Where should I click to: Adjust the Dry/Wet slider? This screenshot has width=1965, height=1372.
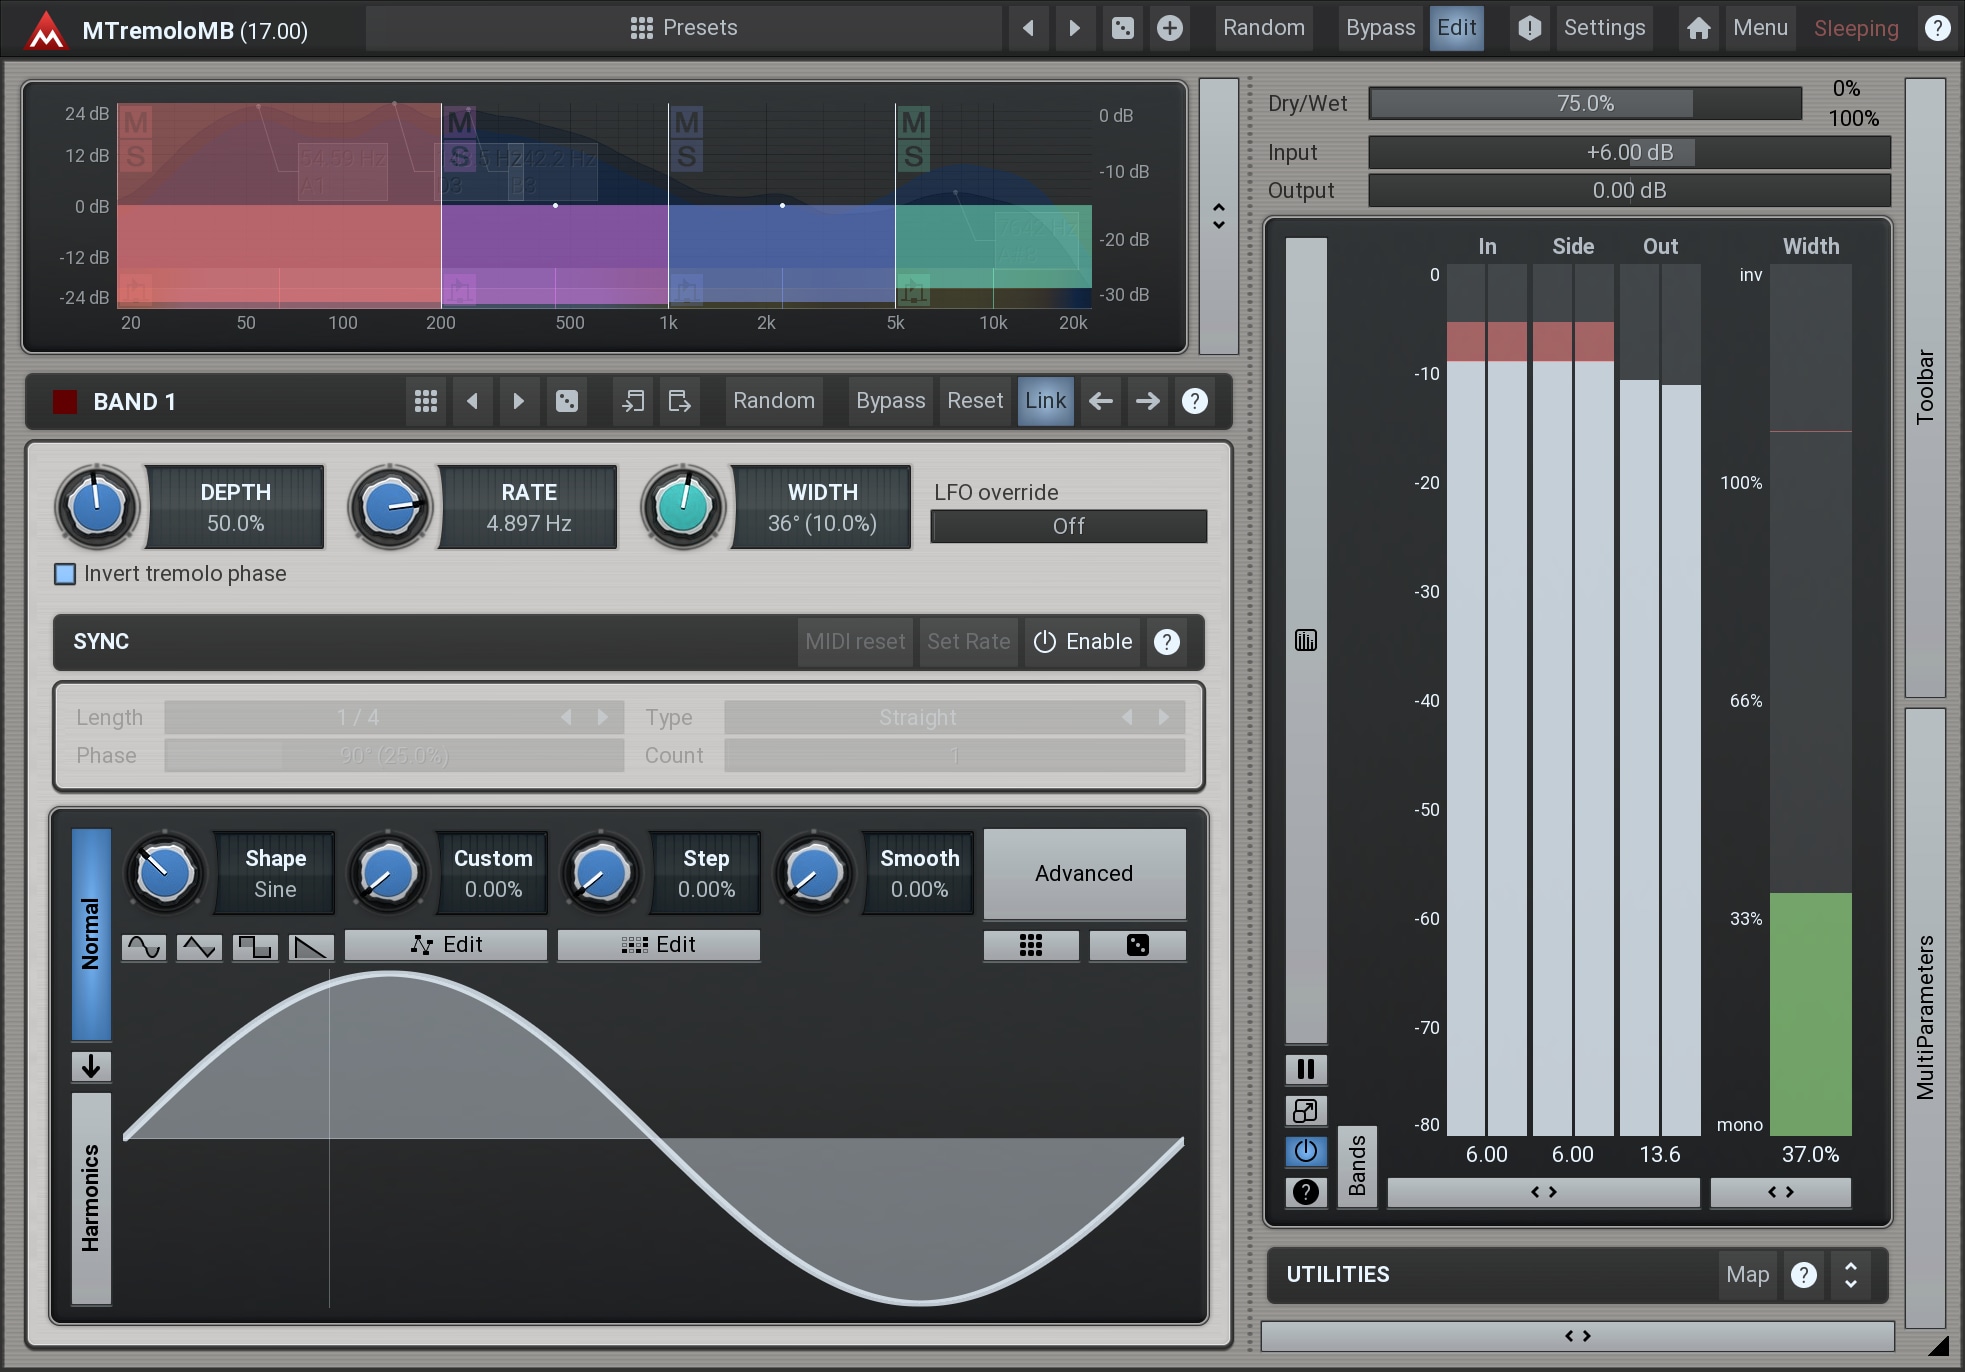1585,103
